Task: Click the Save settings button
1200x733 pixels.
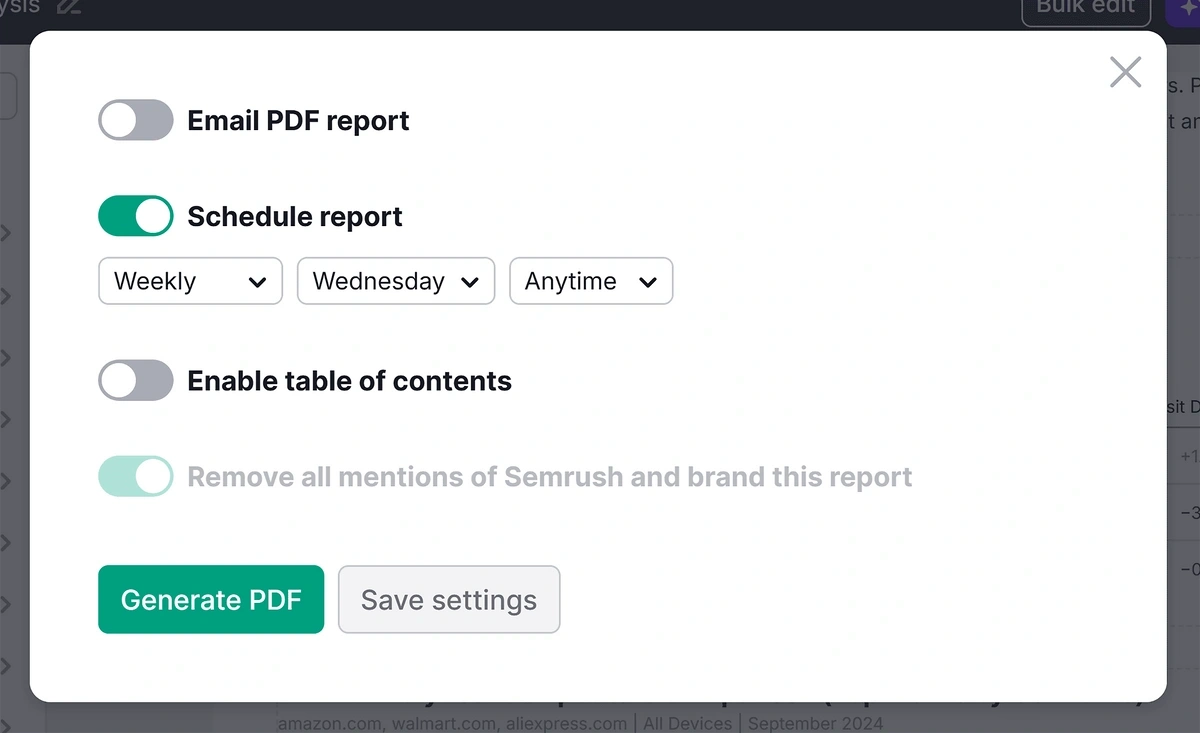Action: pyautogui.click(x=449, y=599)
